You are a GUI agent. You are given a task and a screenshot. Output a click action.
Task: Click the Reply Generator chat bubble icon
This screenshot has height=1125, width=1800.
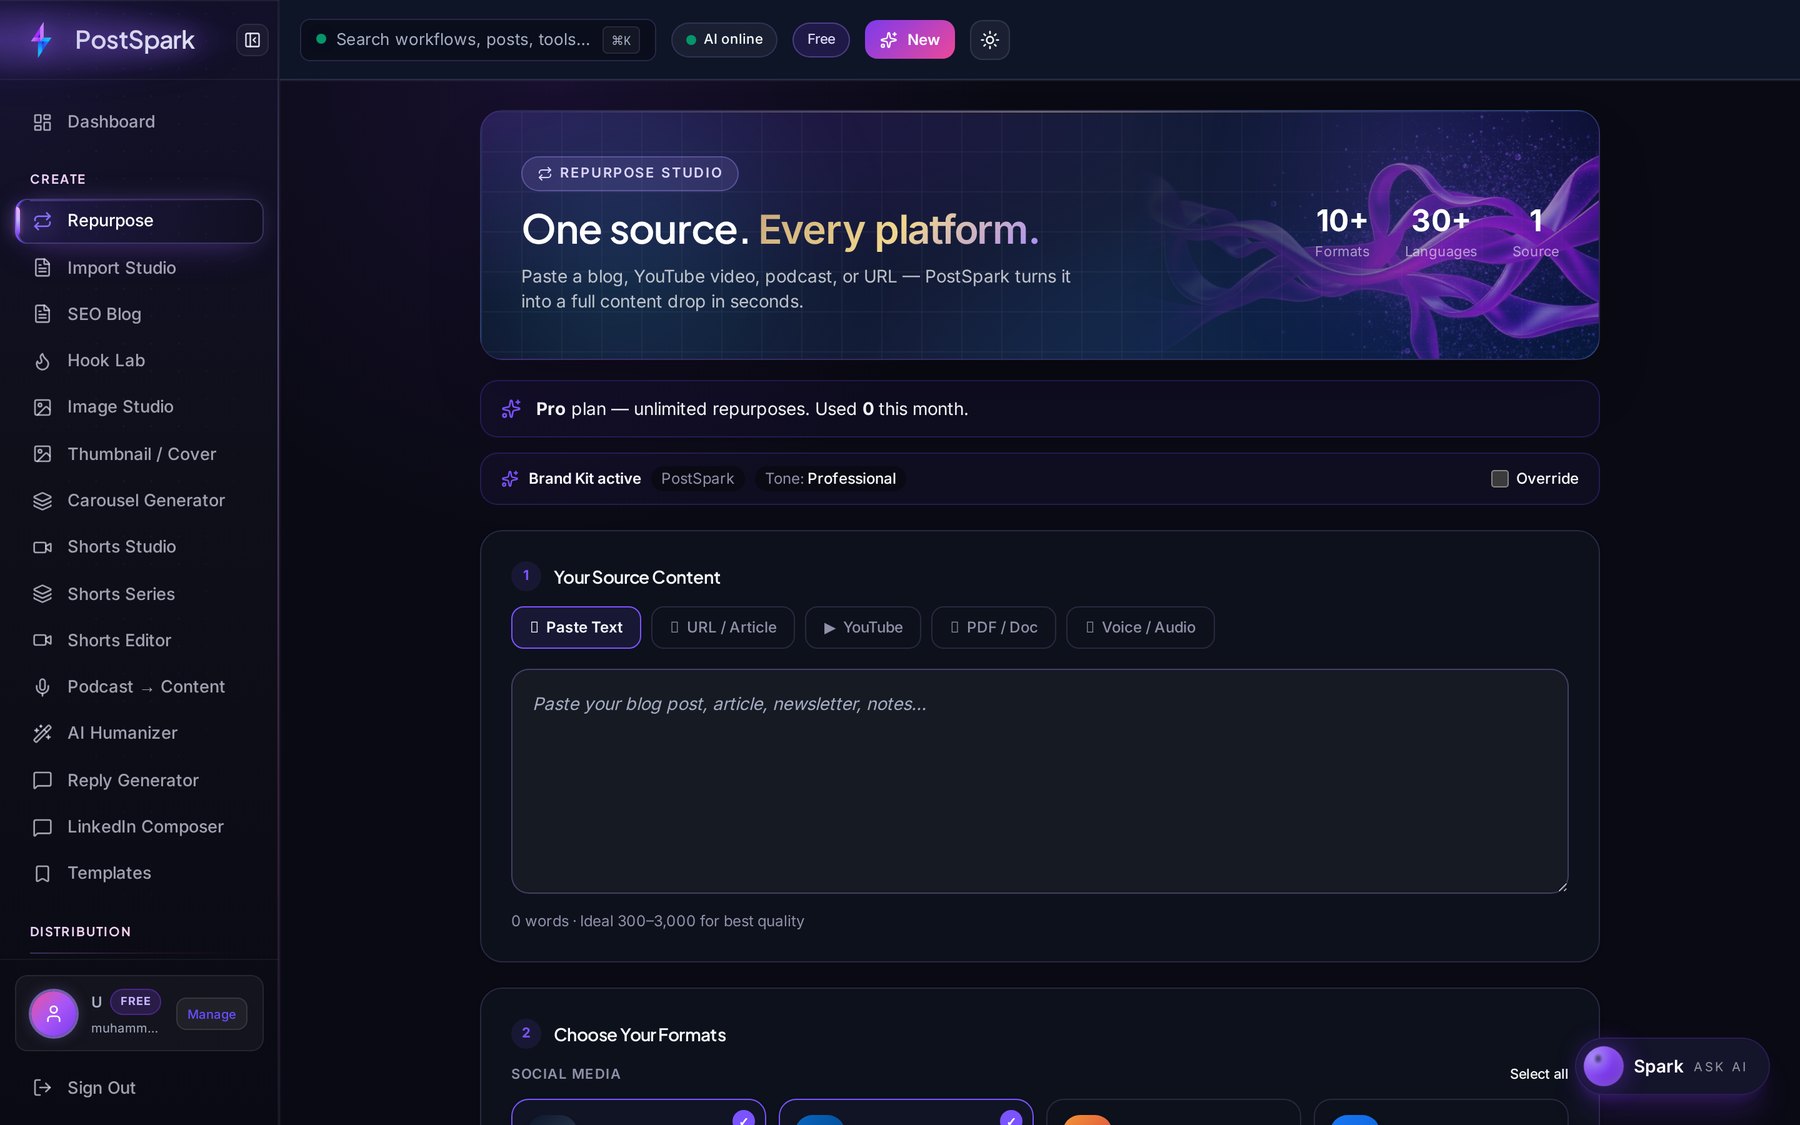pos(42,780)
